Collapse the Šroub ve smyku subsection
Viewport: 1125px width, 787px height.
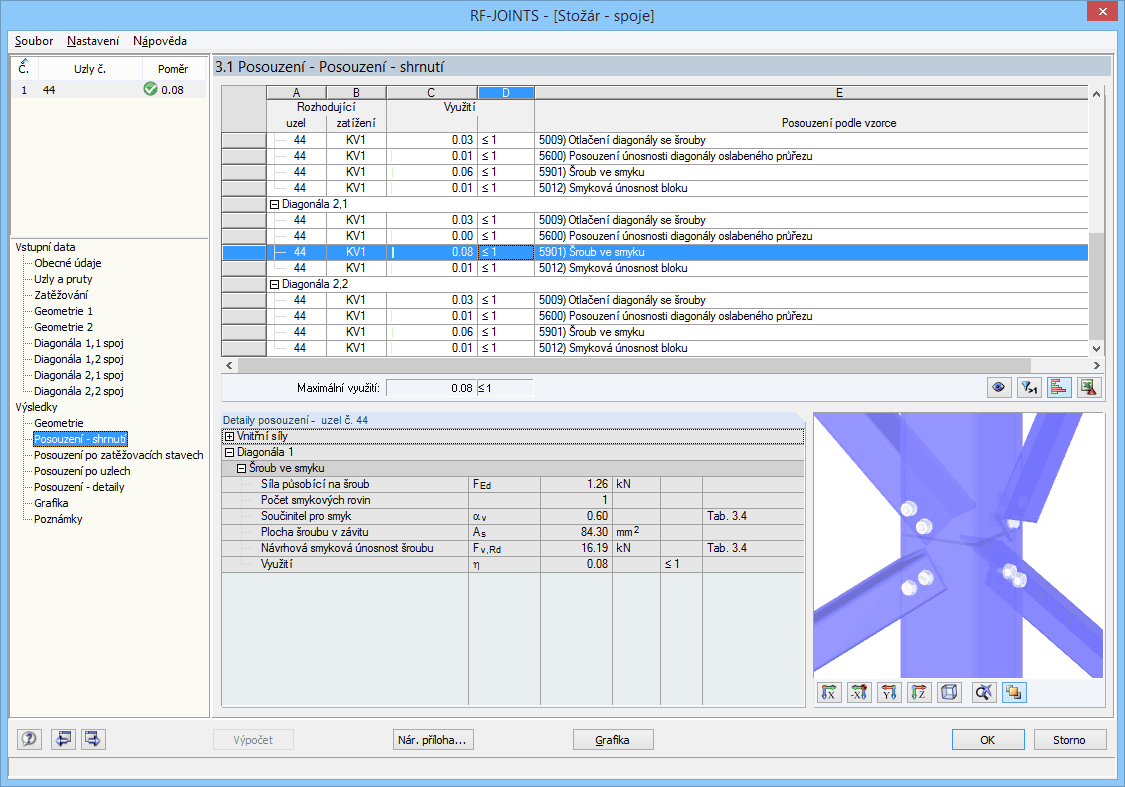[242, 468]
